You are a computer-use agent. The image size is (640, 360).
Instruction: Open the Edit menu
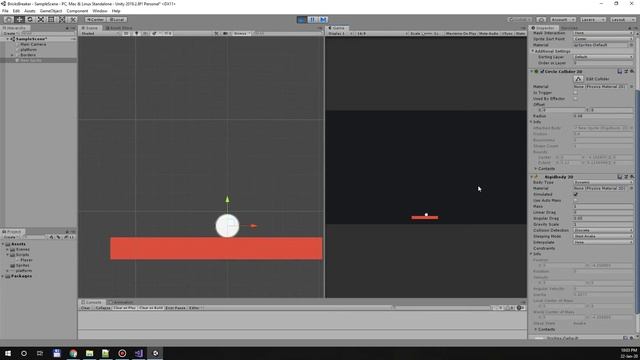(x=16, y=11)
